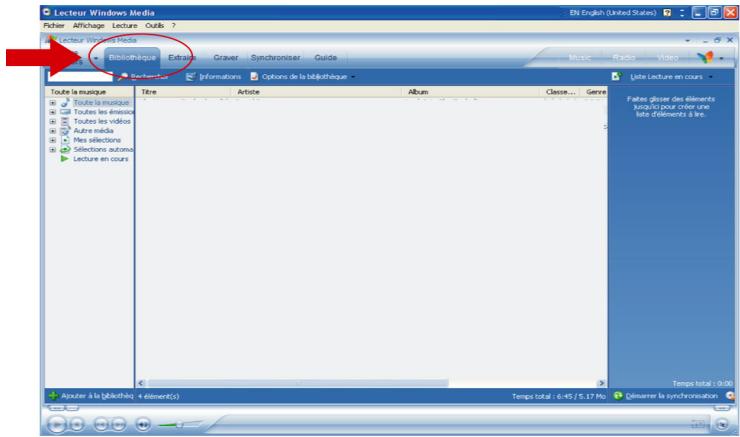Open dropdown arrow left of Bibliothèque tab
This screenshot has height=437, width=740.
(96, 58)
